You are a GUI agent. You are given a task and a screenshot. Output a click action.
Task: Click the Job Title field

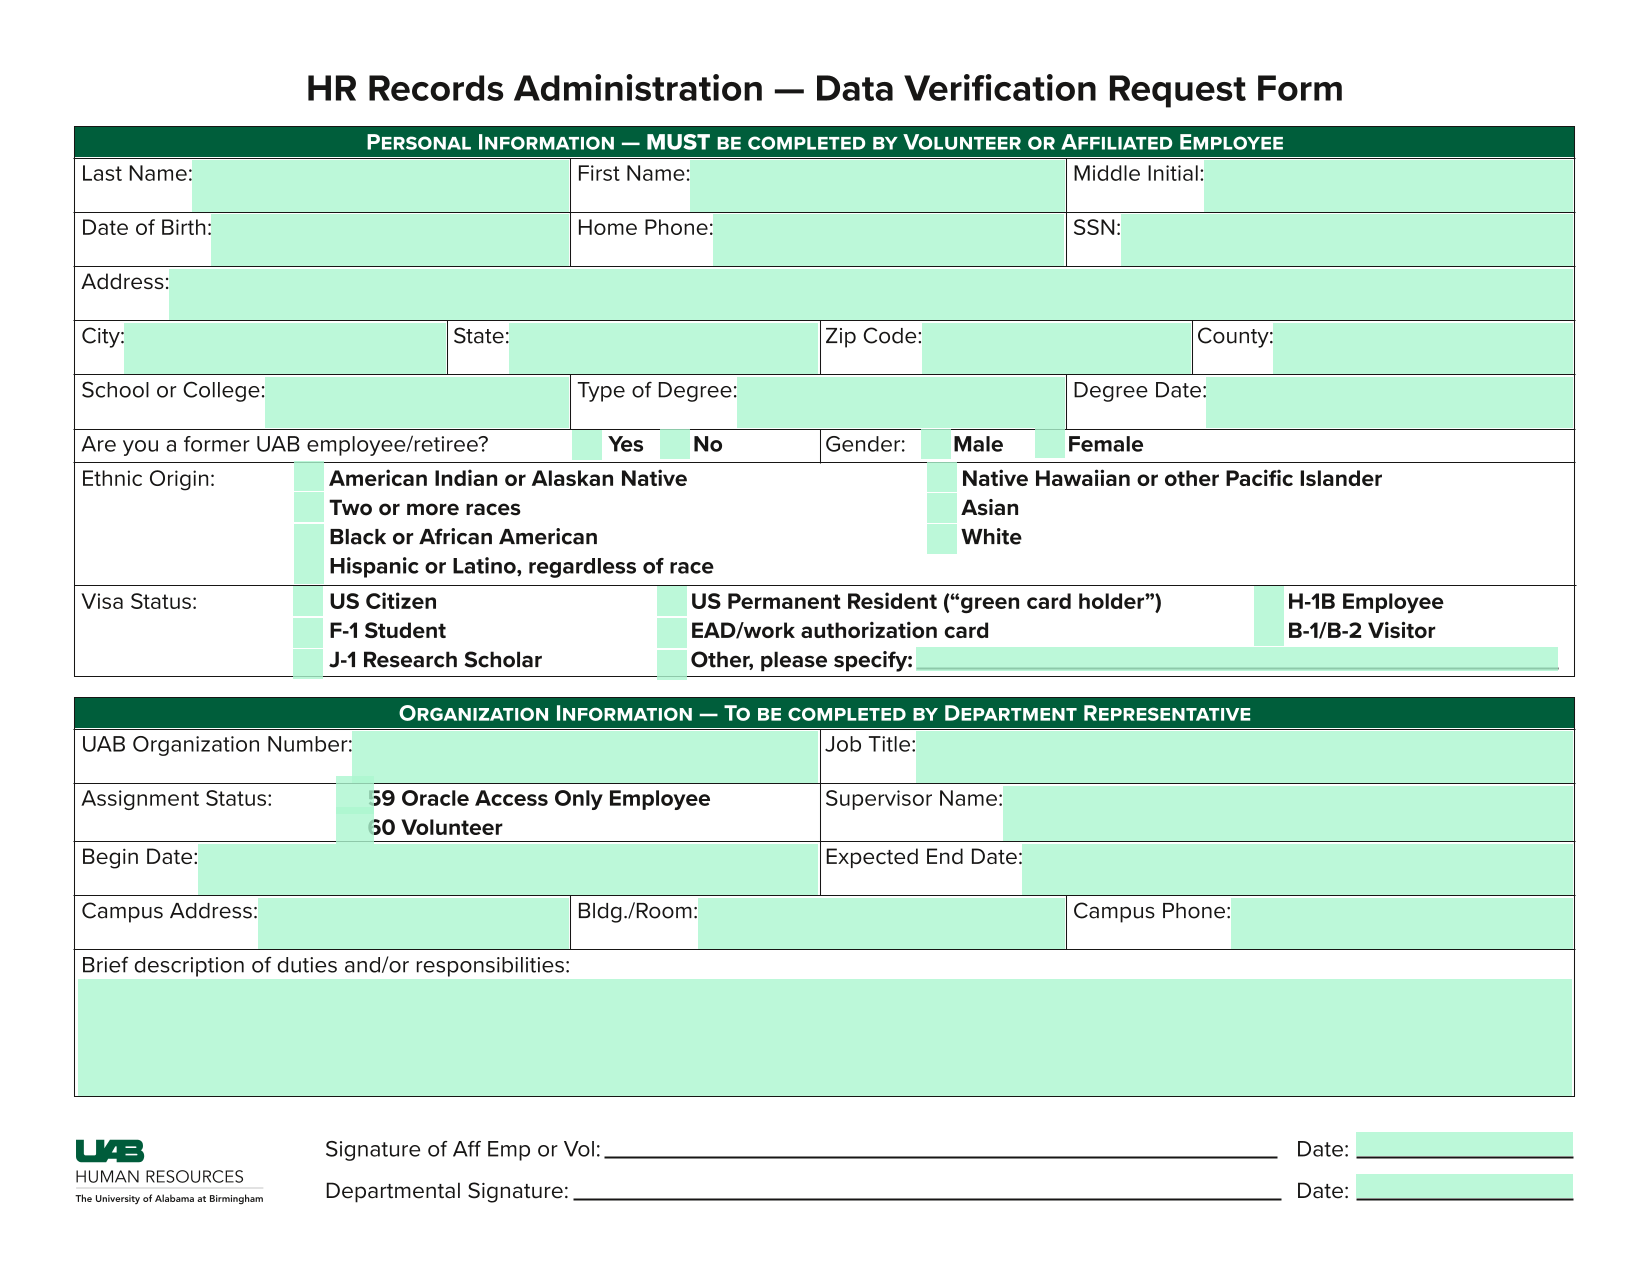tap(1245, 756)
